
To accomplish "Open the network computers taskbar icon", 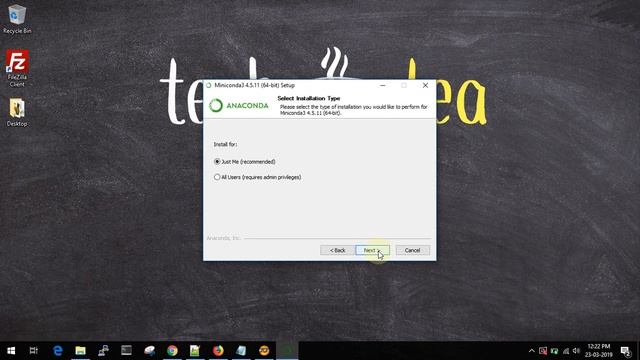I will [x=103, y=351].
